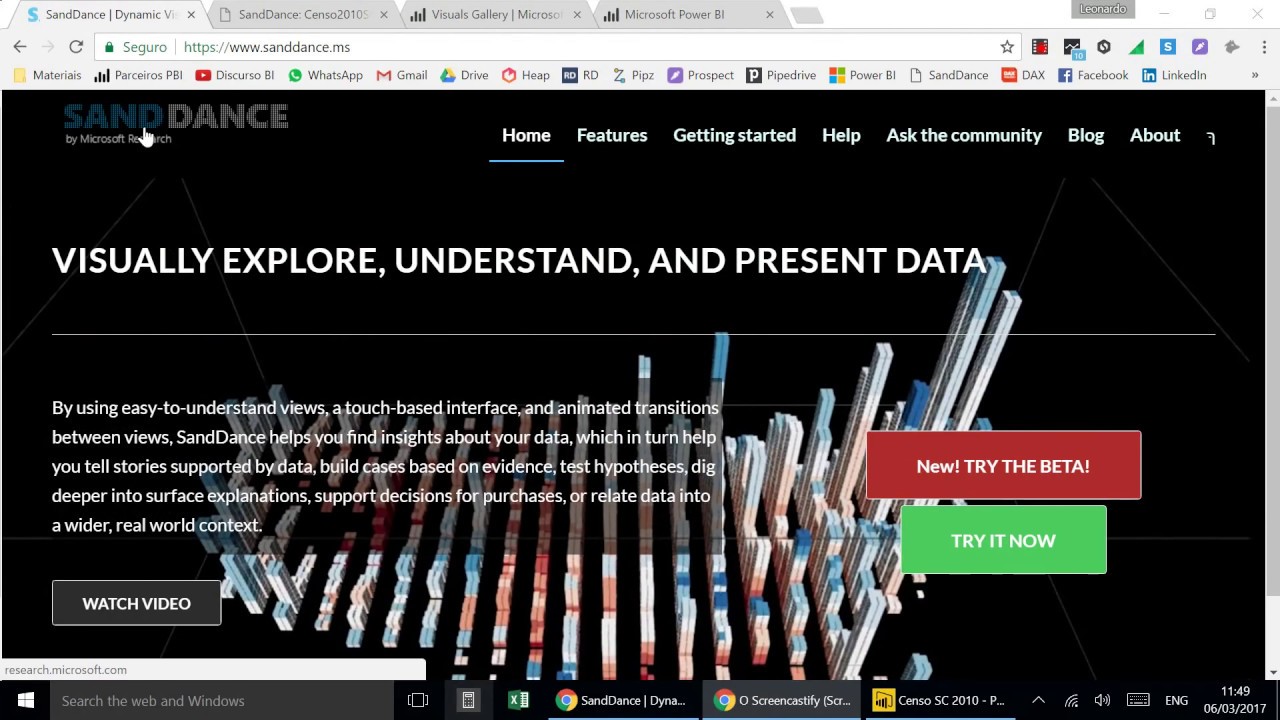Open the DAX bookmark
This screenshot has height=720, width=1280.
(x=1024, y=75)
